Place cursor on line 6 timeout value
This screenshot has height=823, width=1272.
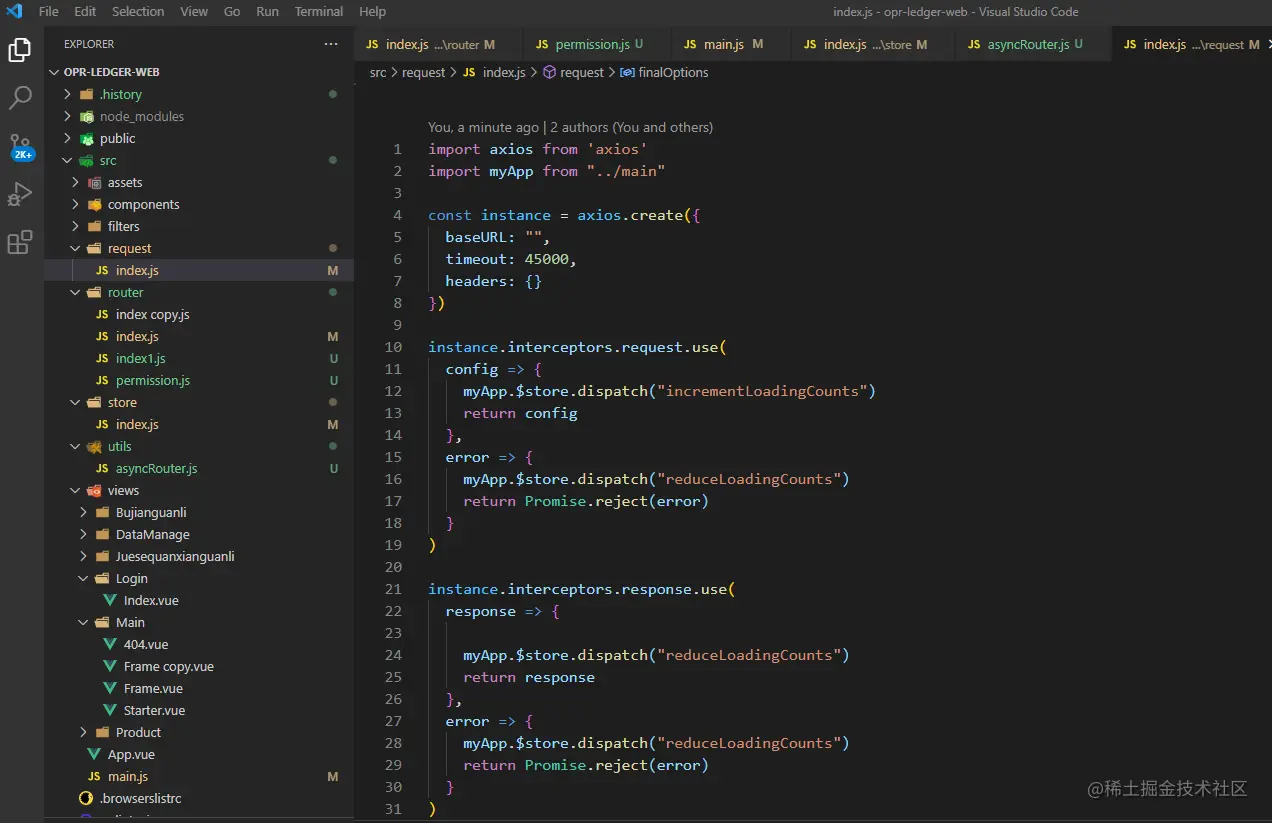tap(547, 259)
